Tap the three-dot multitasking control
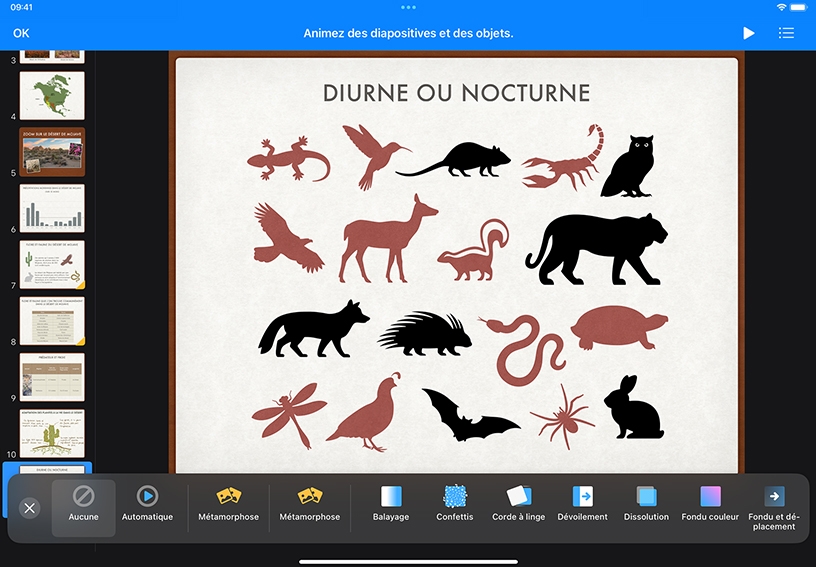816x567 pixels. [x=408, y=7]
